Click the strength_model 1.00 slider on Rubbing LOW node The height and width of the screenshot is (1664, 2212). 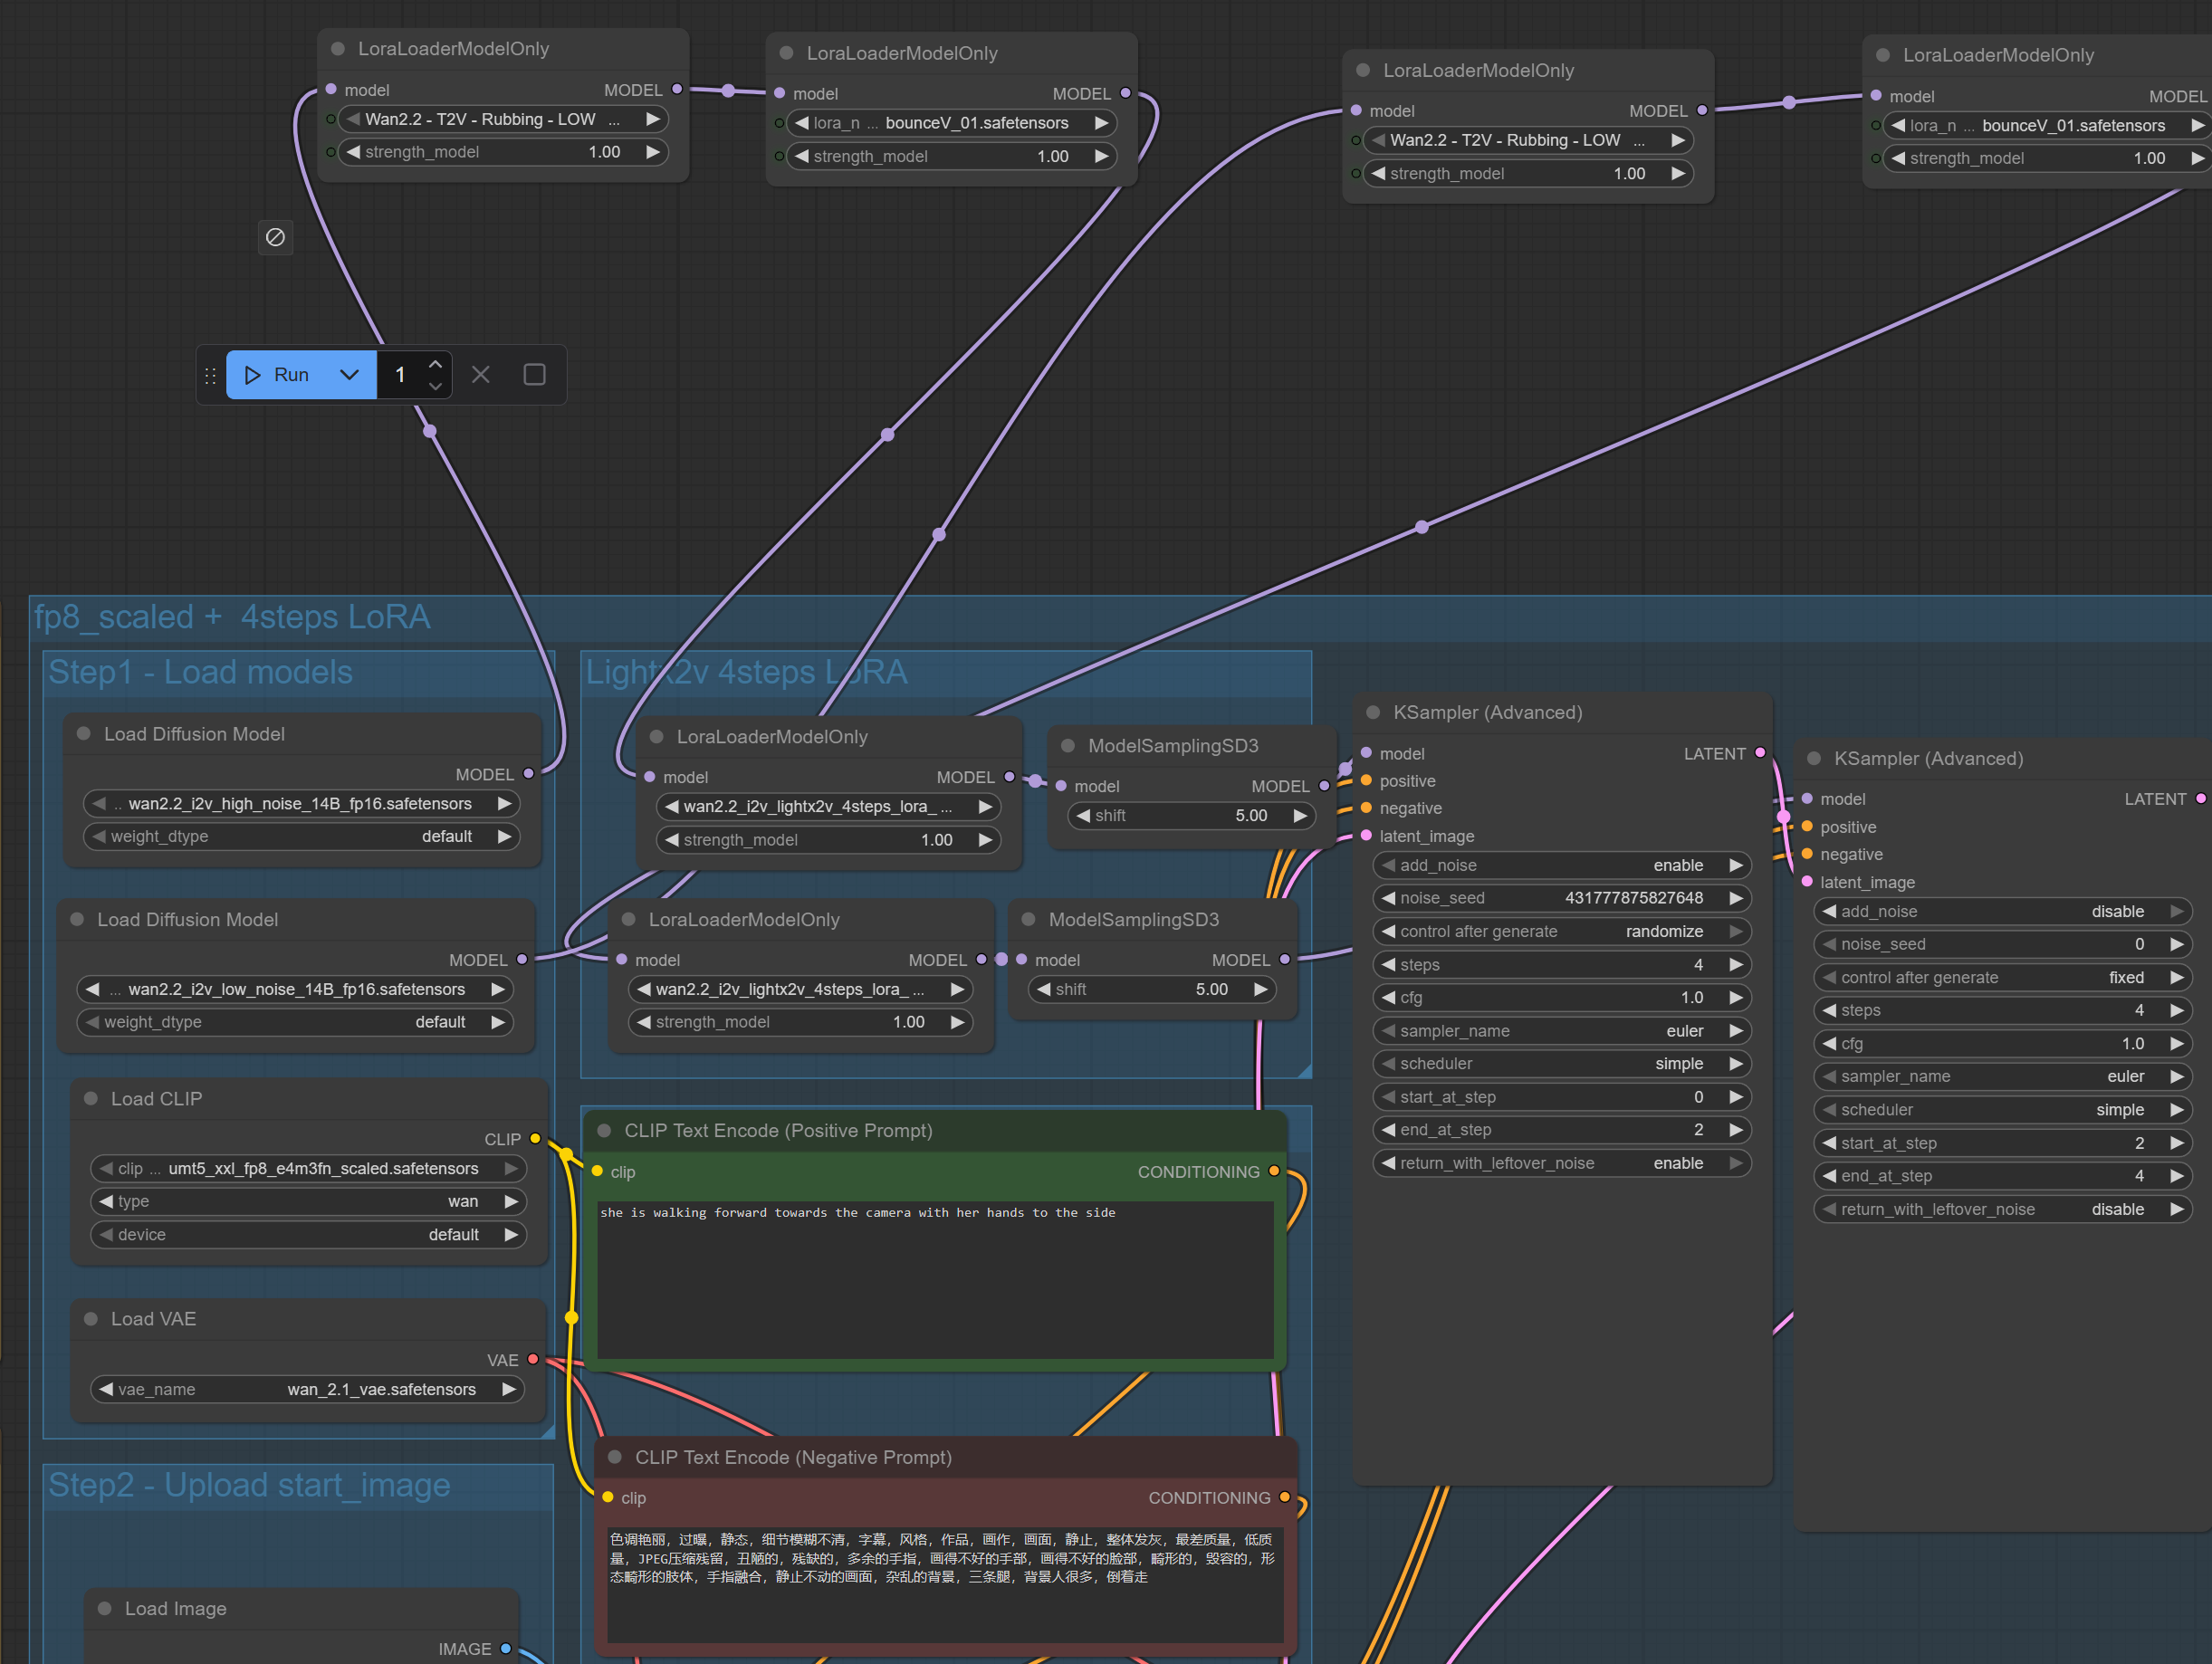[503, 152]
